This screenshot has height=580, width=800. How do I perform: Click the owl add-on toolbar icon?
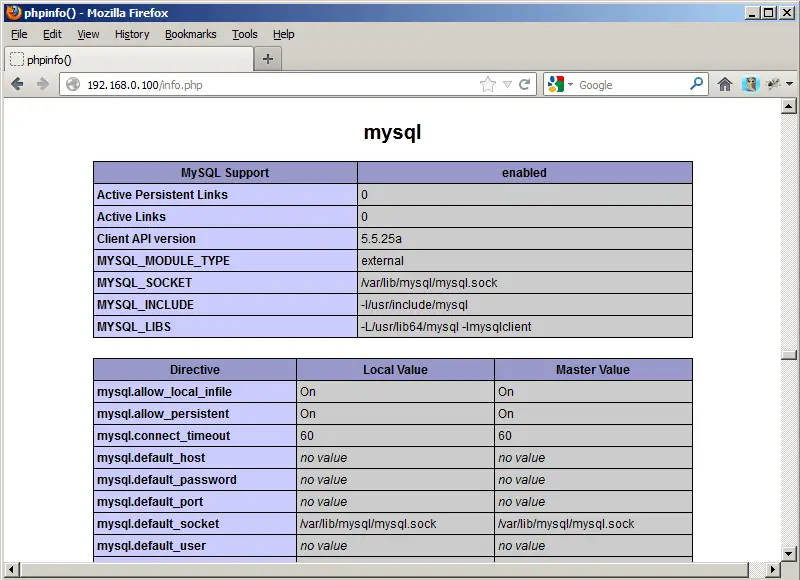[750, 84]
